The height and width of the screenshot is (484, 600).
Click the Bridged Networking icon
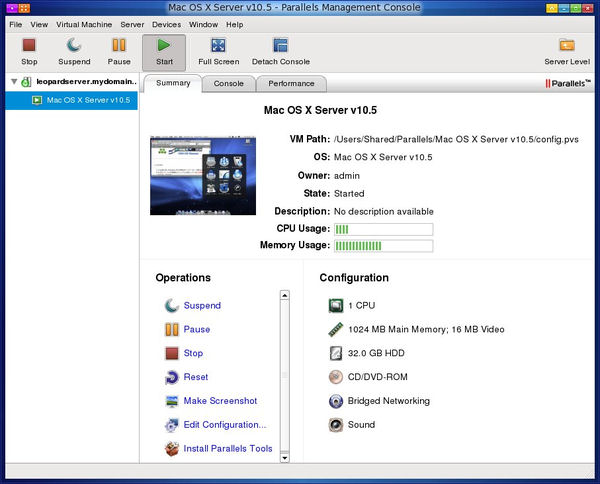pos(336,401)
